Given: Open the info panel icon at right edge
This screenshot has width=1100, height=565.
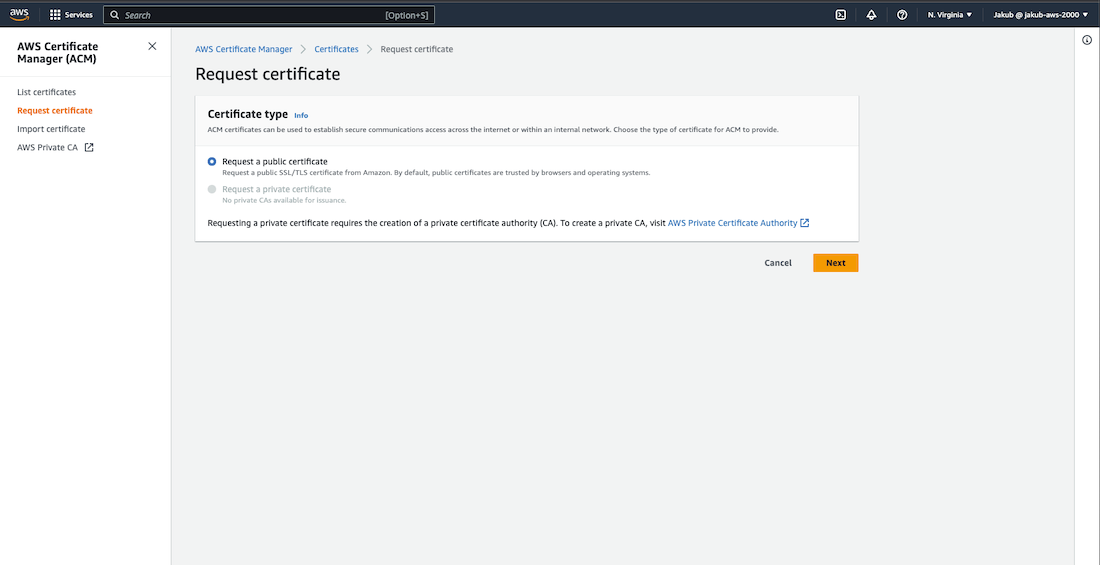Looking at the screenshot, I should tap(1087, 40).
